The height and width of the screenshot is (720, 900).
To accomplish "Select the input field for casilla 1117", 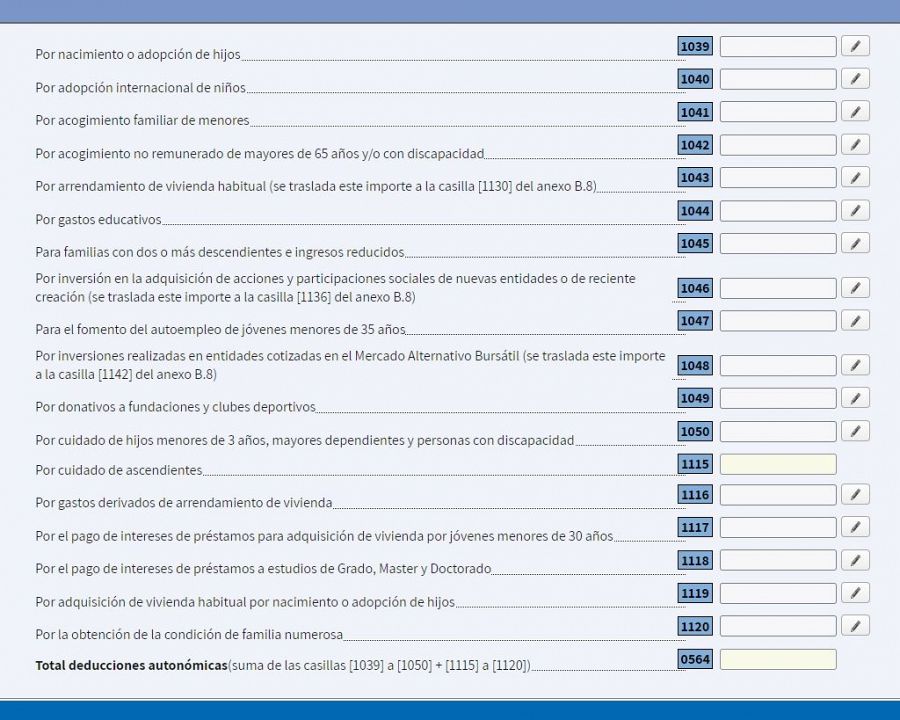I will point(777,527).
